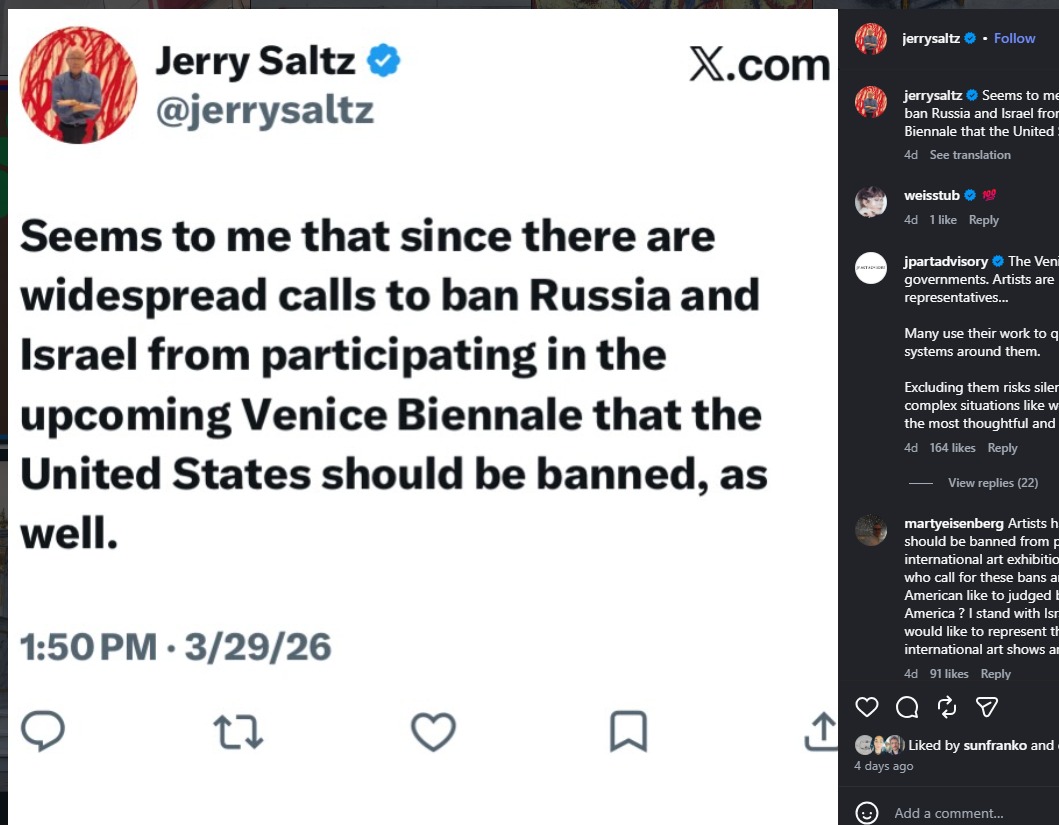Share the post with the paper plane icon

point(987,707)
